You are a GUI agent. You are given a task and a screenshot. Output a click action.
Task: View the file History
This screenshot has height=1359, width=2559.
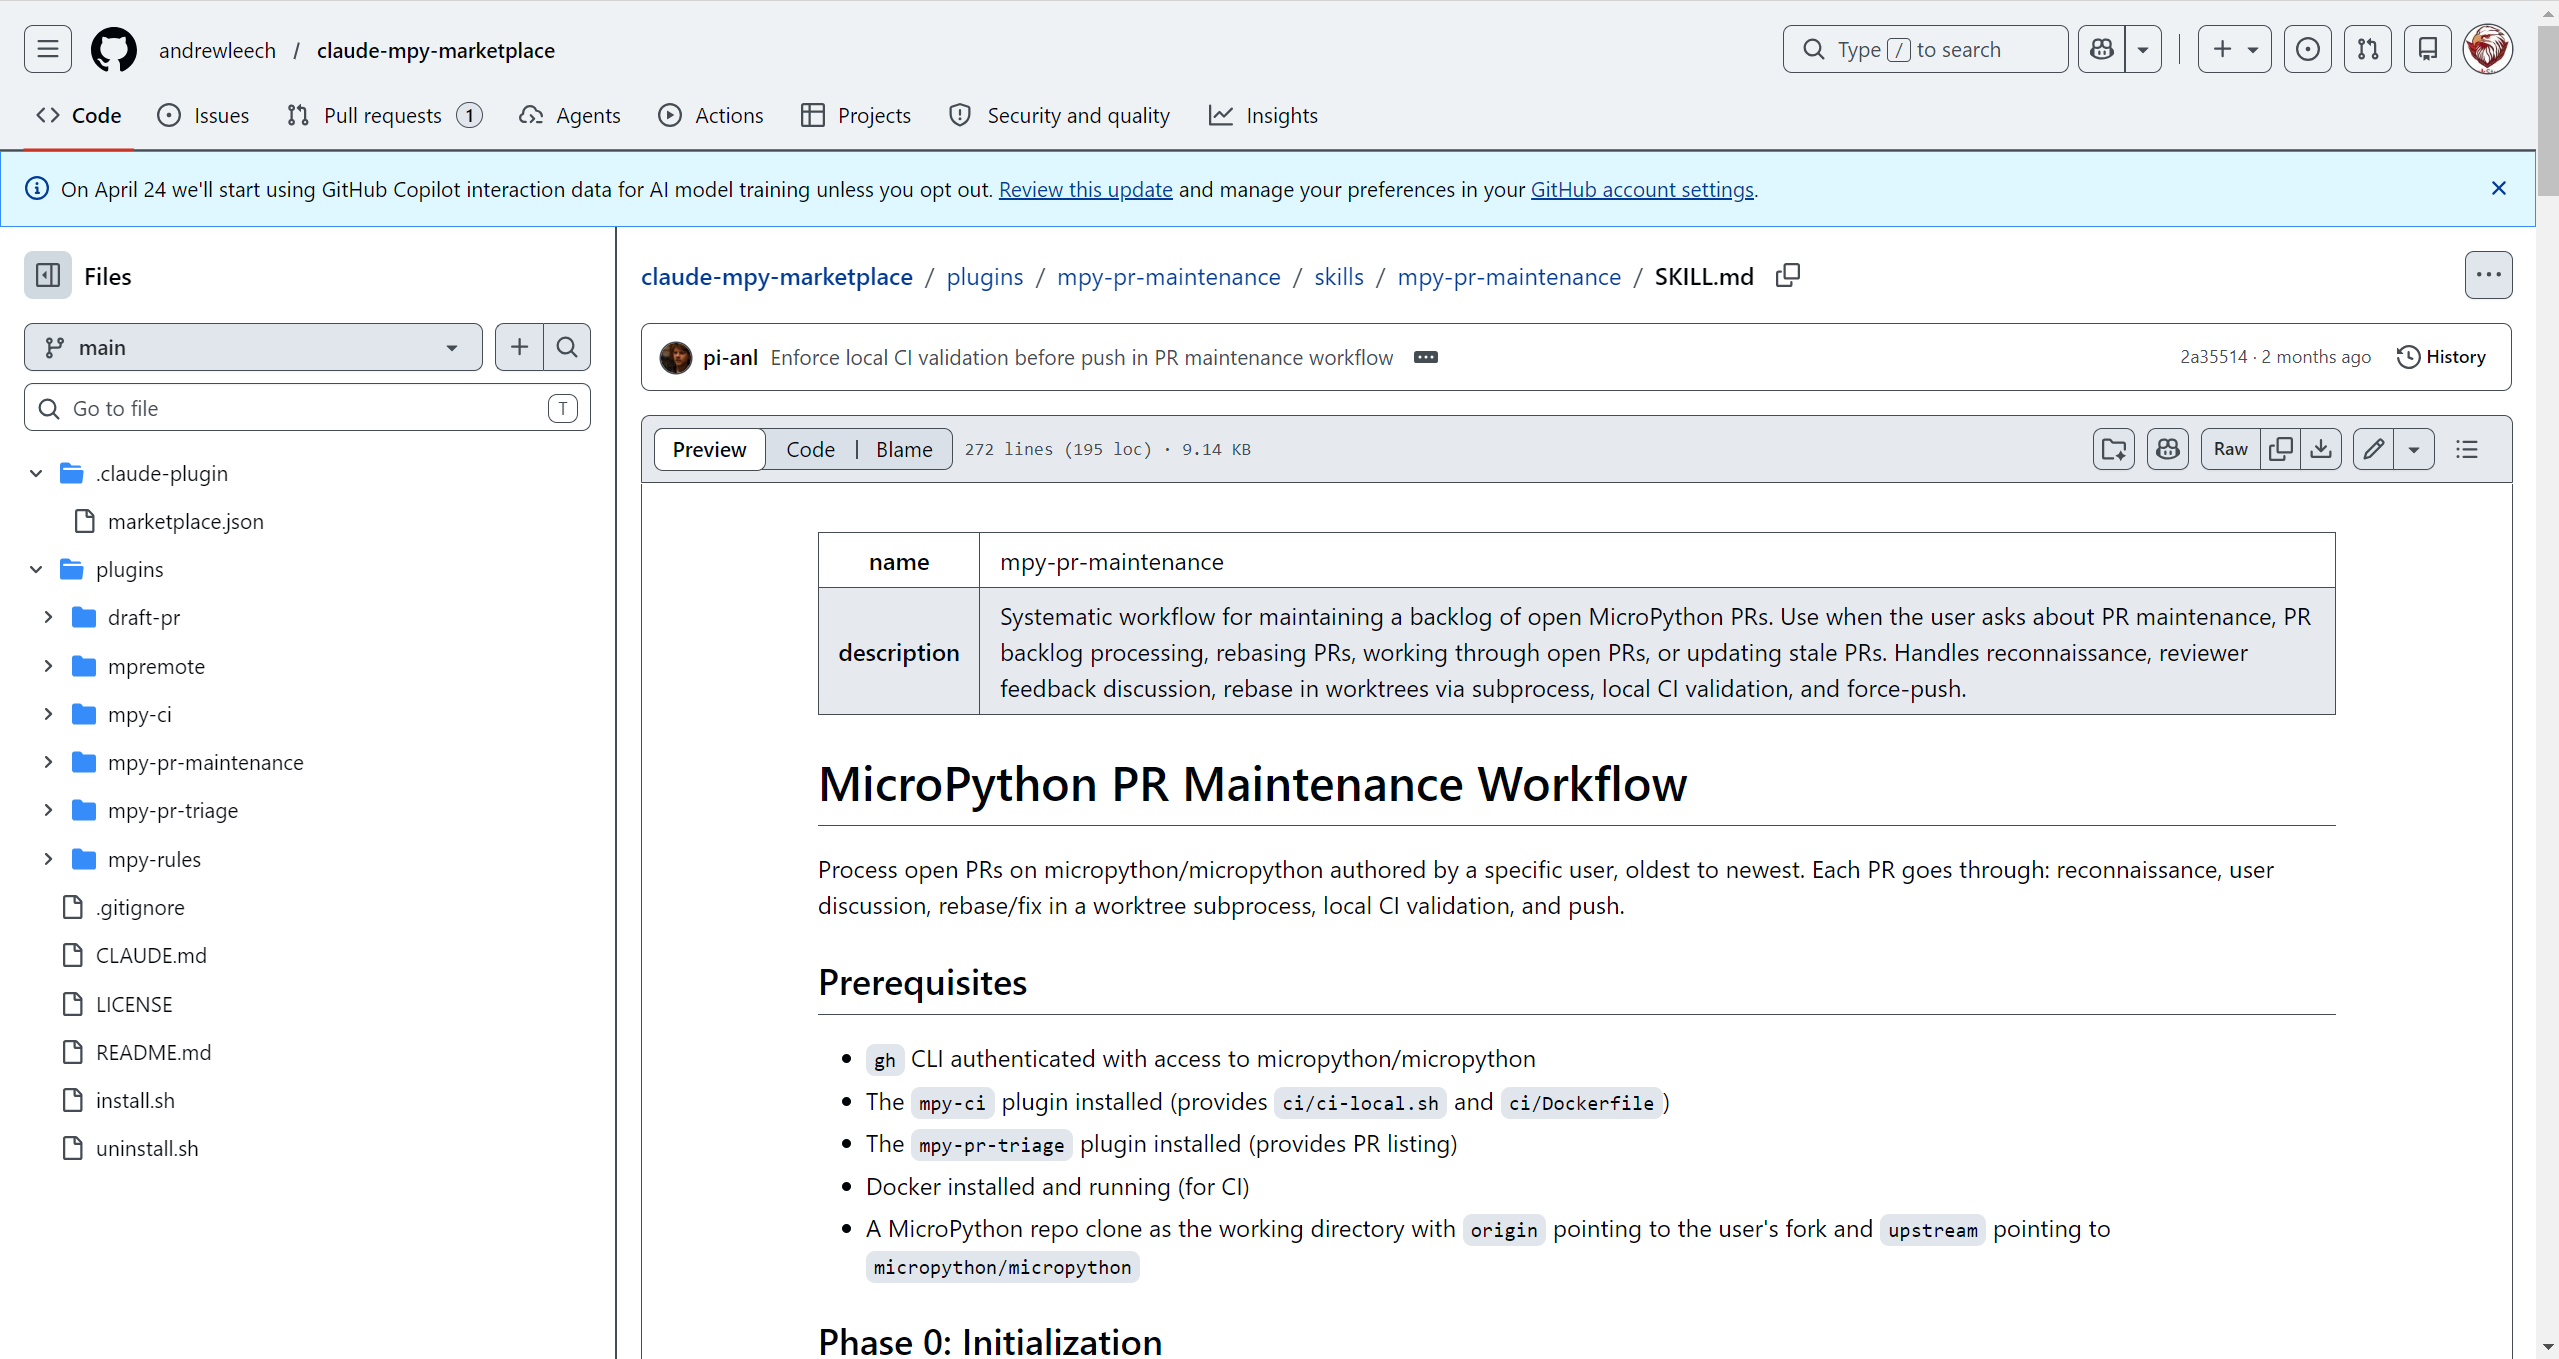(2442, 357)
